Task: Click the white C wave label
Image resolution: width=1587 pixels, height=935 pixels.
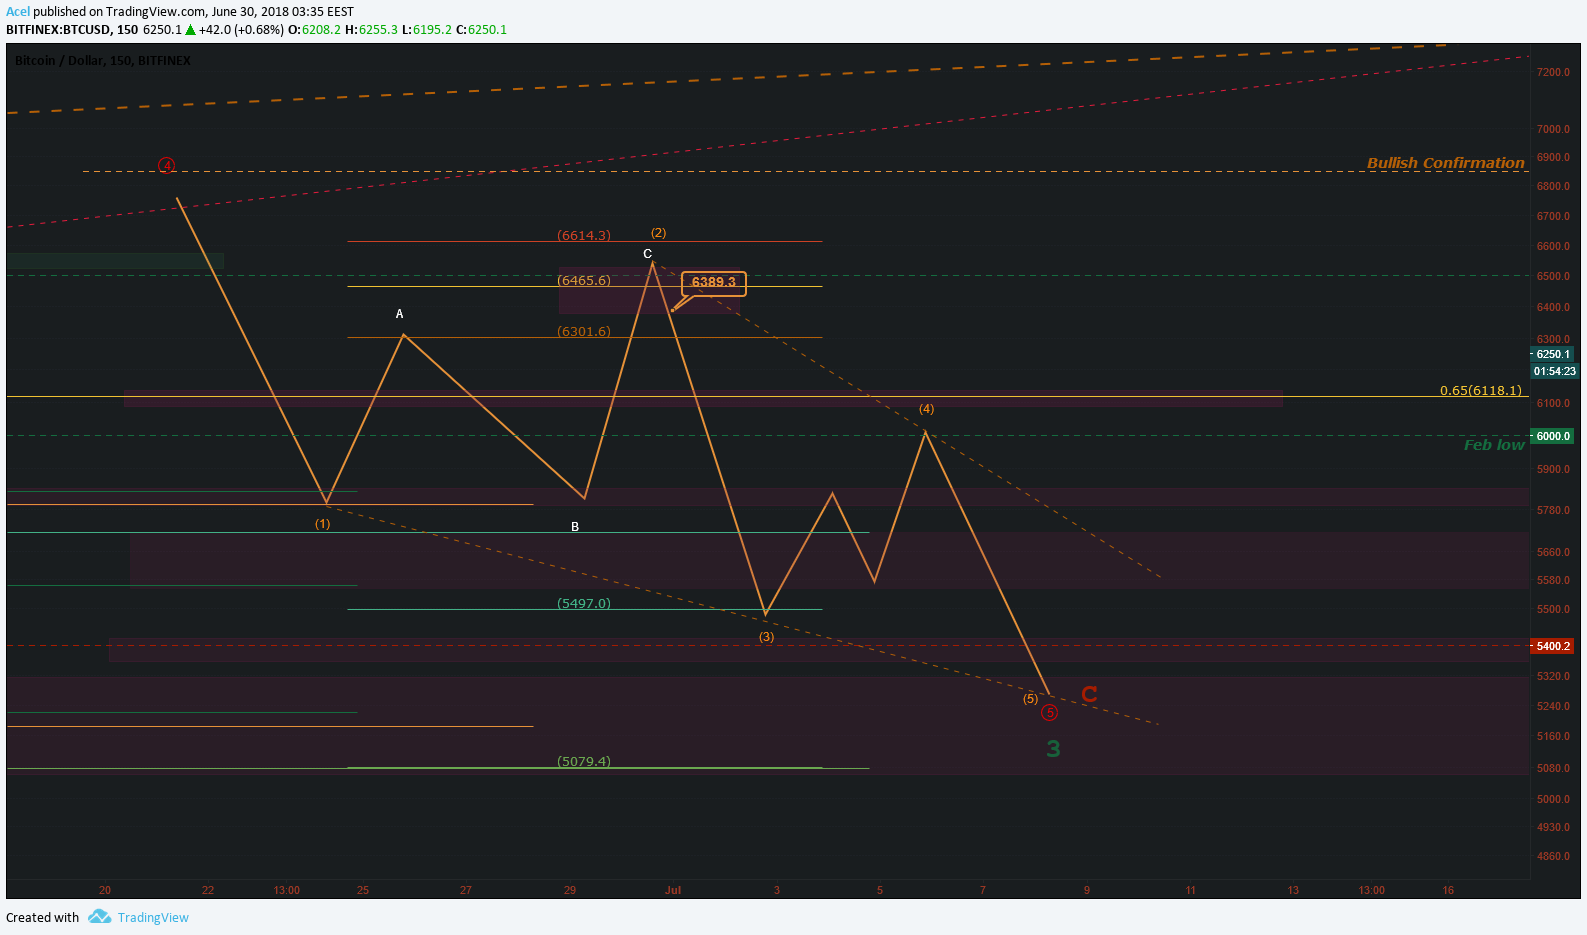Action: pyautogui.click(x=648, y=254)
